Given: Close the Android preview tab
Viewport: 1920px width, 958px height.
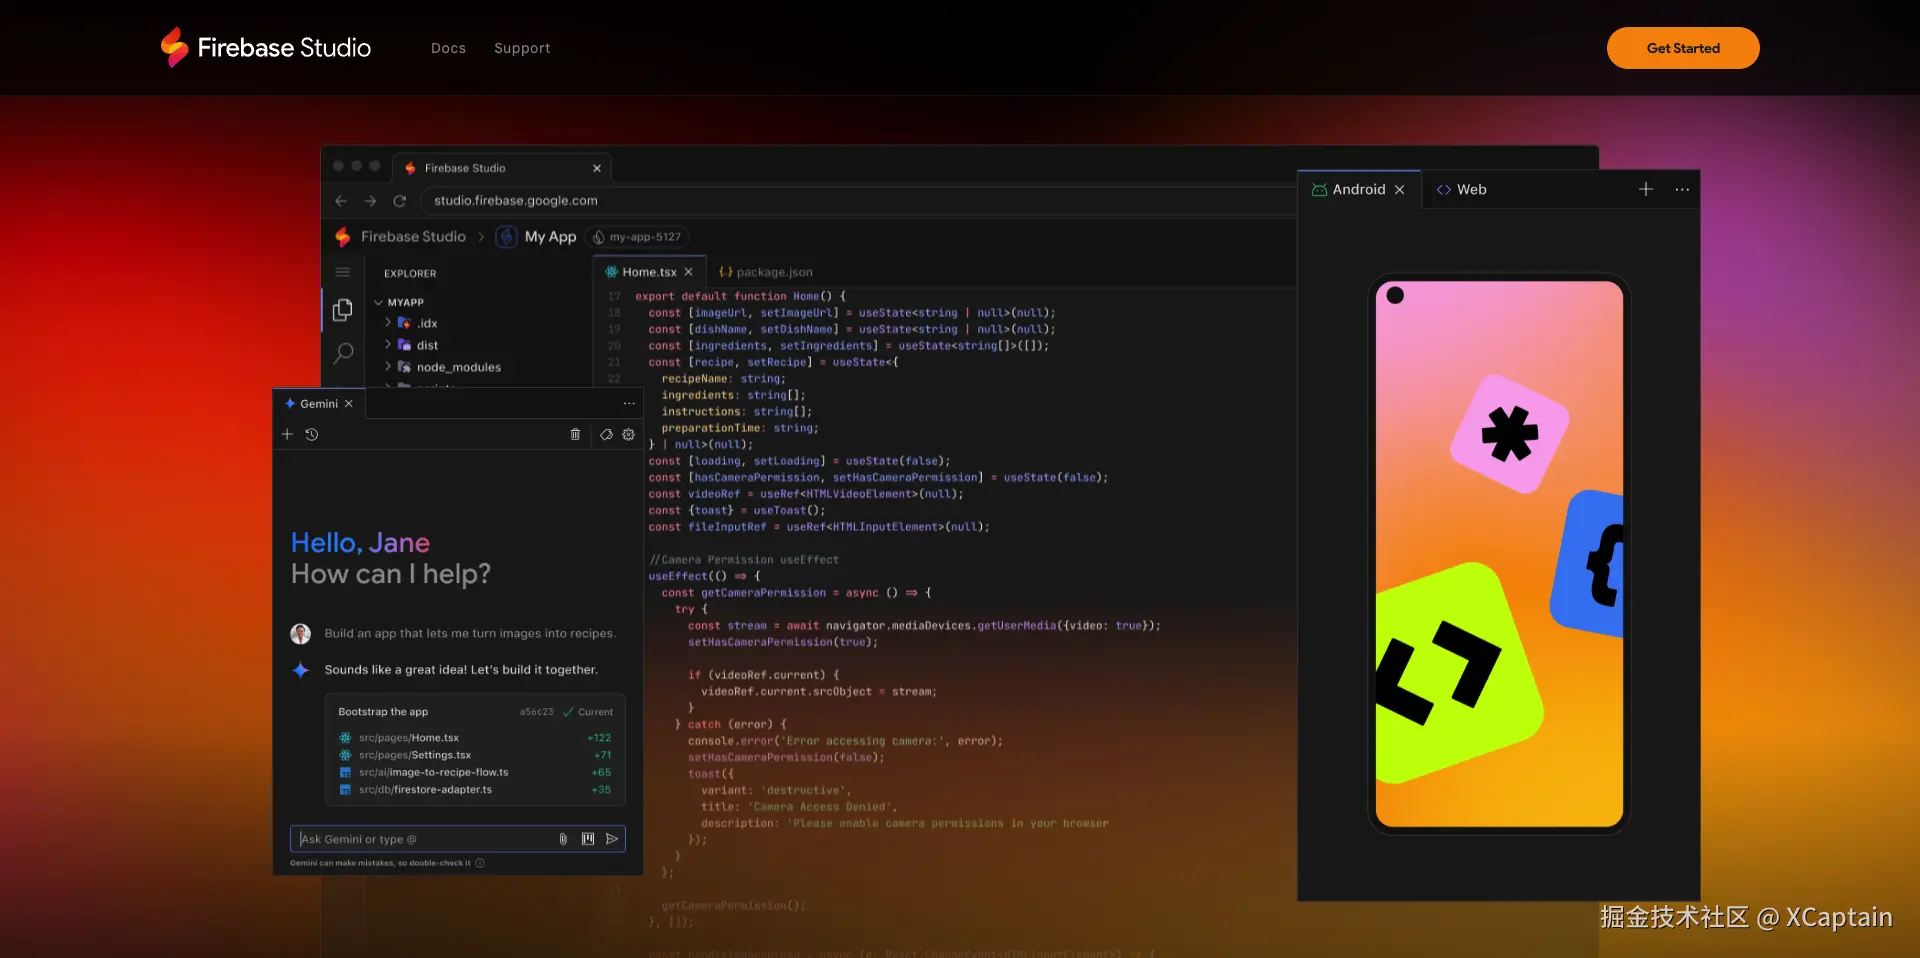Looking at the screenshot, I should point(1400,189).
